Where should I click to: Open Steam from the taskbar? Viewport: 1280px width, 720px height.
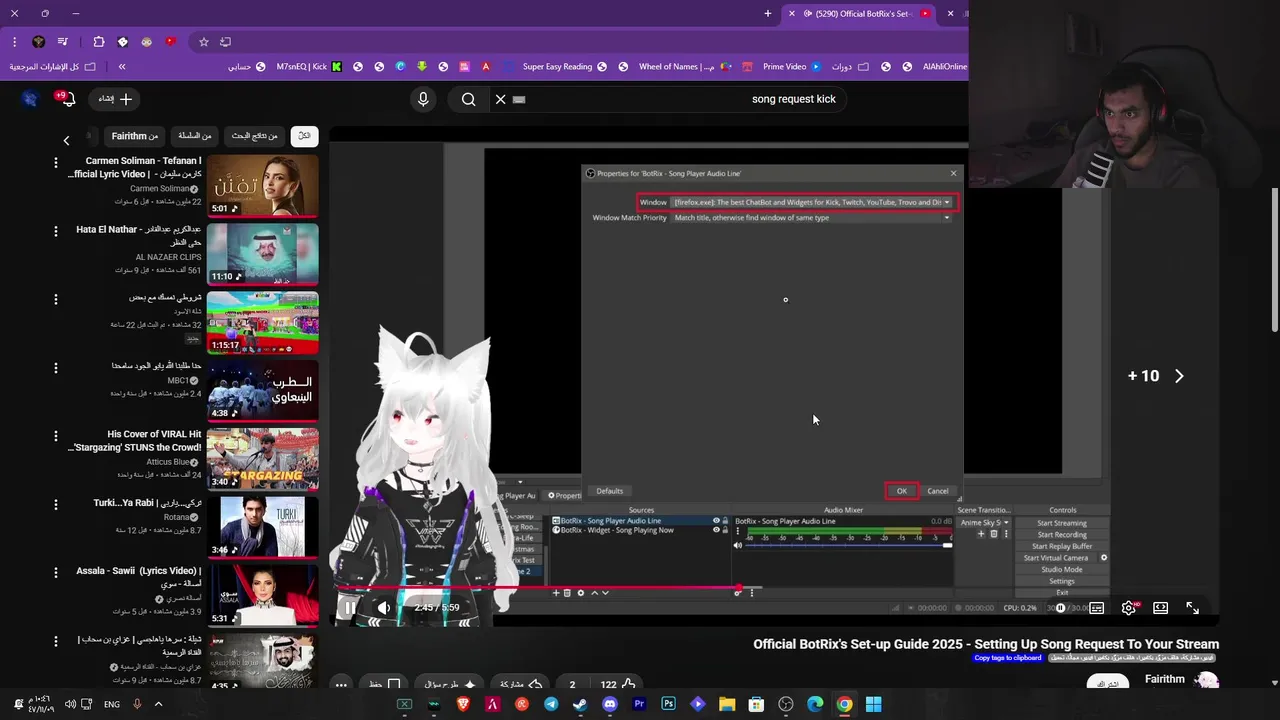(580, 704)
